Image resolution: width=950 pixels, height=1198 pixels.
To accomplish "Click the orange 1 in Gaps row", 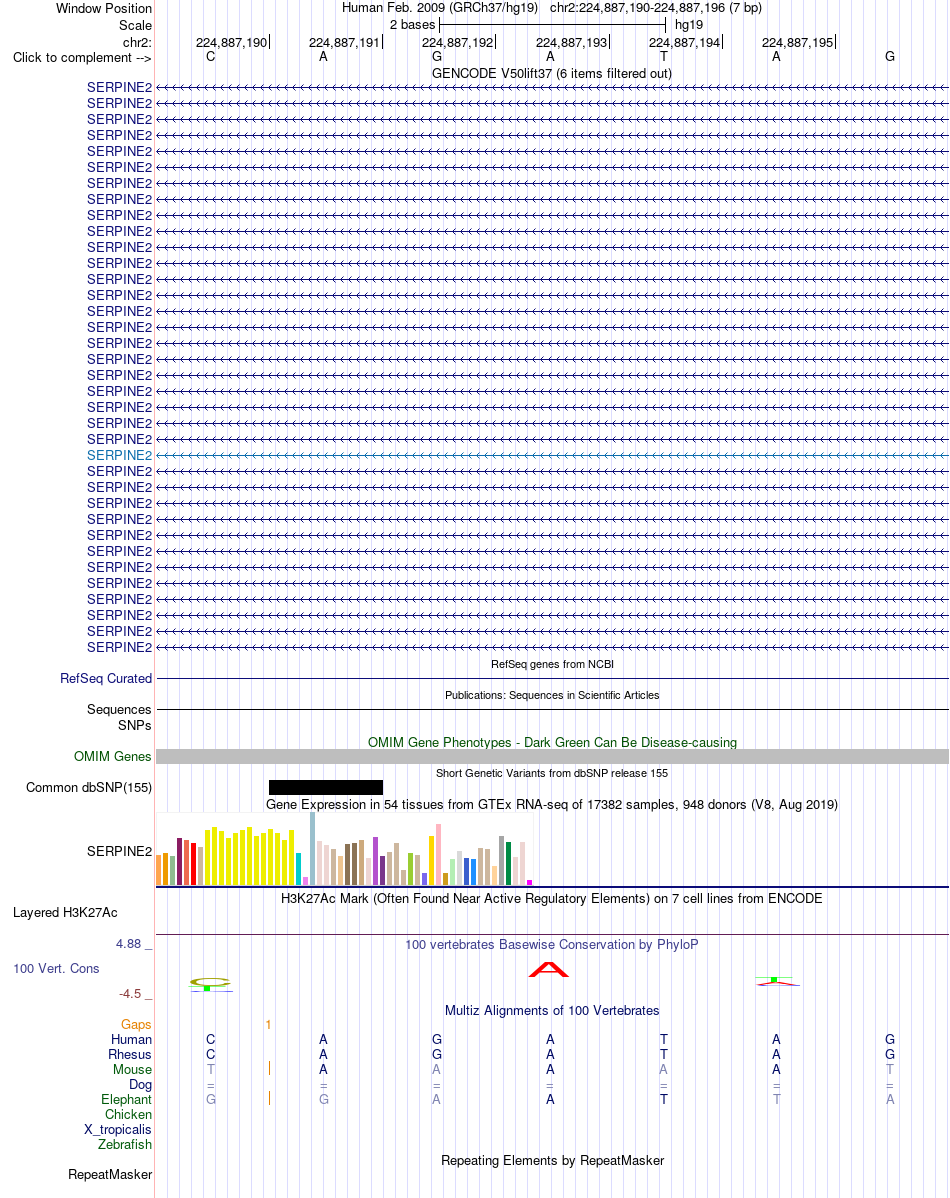I will (x=268, y=1025).
